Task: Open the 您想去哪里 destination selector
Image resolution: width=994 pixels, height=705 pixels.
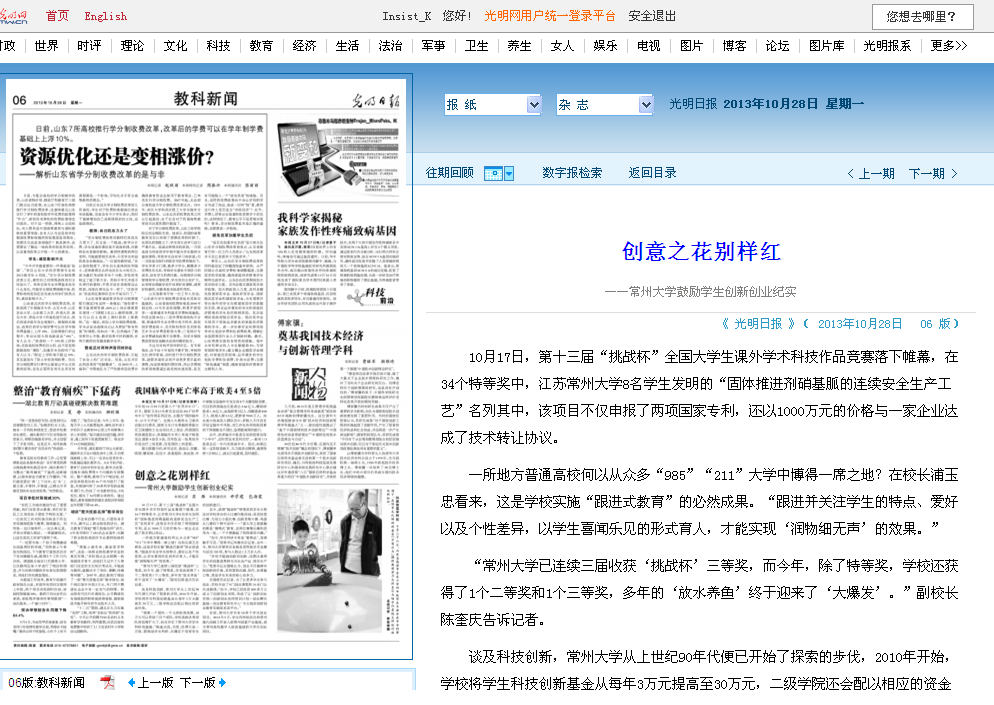Action: coord(921,17)
